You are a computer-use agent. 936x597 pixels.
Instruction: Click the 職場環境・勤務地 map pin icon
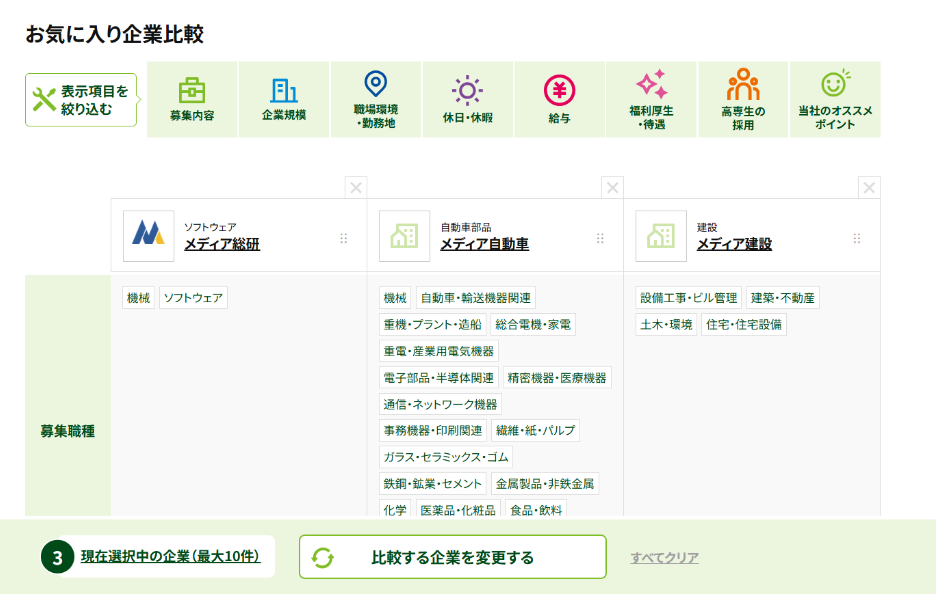pos(375,88)
